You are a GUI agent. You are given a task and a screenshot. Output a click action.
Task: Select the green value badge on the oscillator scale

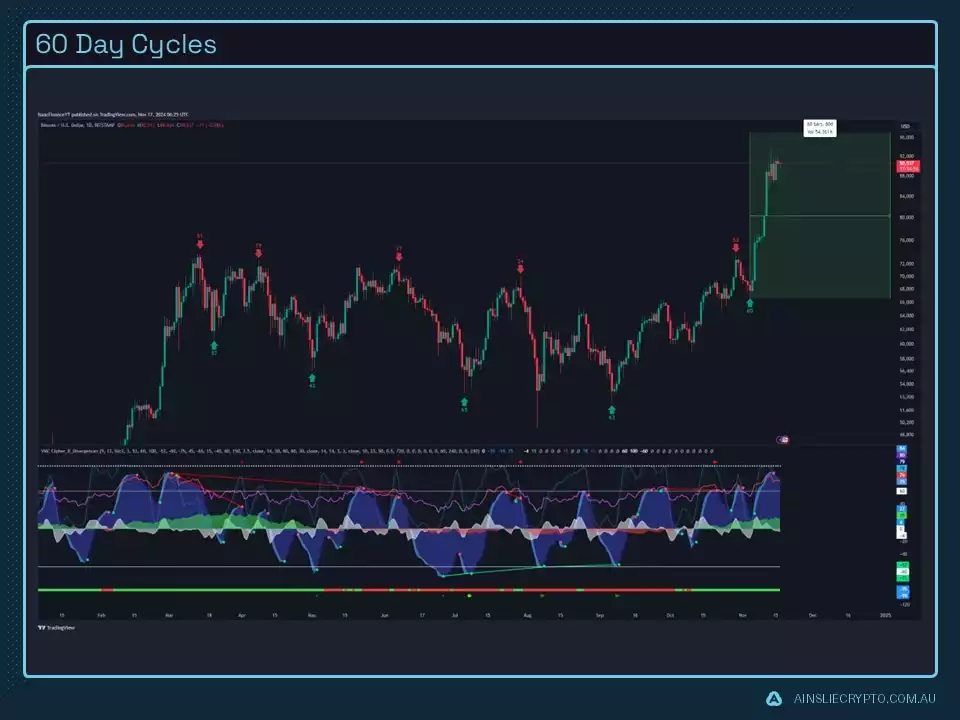(x=901, y=515)
